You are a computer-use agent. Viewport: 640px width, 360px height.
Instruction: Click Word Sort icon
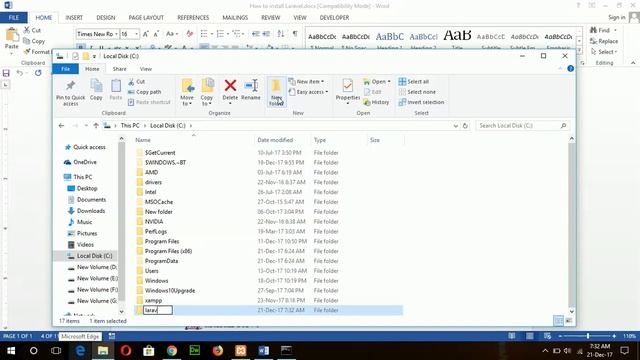(x=281, y=34)
